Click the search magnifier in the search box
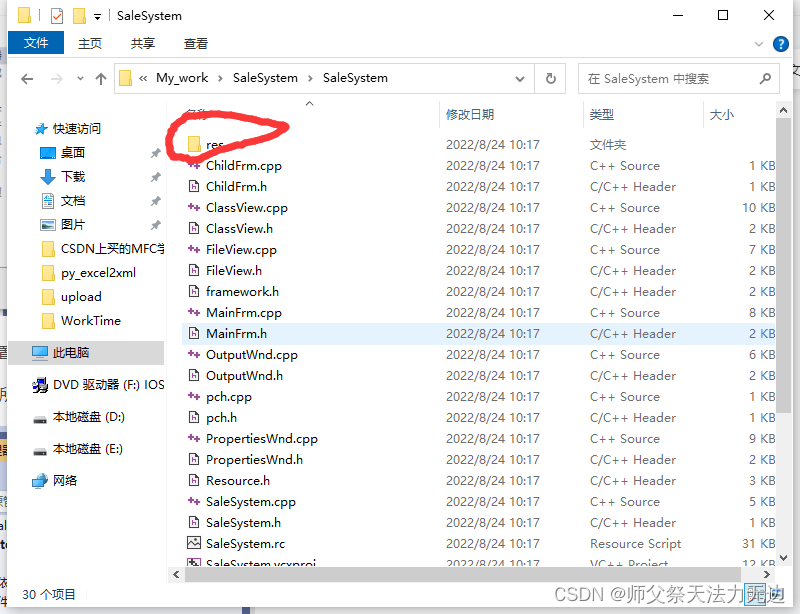Viewport: 800px width, 614px height. point(765,78)
